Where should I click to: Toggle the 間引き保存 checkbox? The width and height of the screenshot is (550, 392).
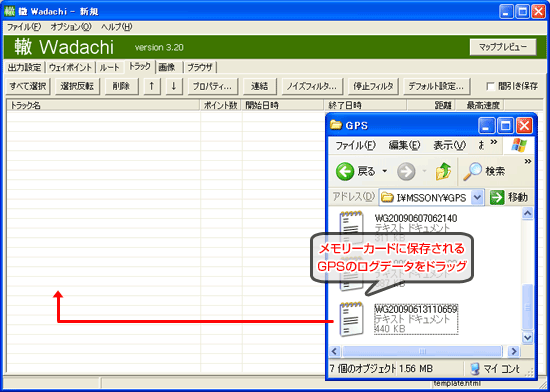pyautogui.click(x=491, y=86)
